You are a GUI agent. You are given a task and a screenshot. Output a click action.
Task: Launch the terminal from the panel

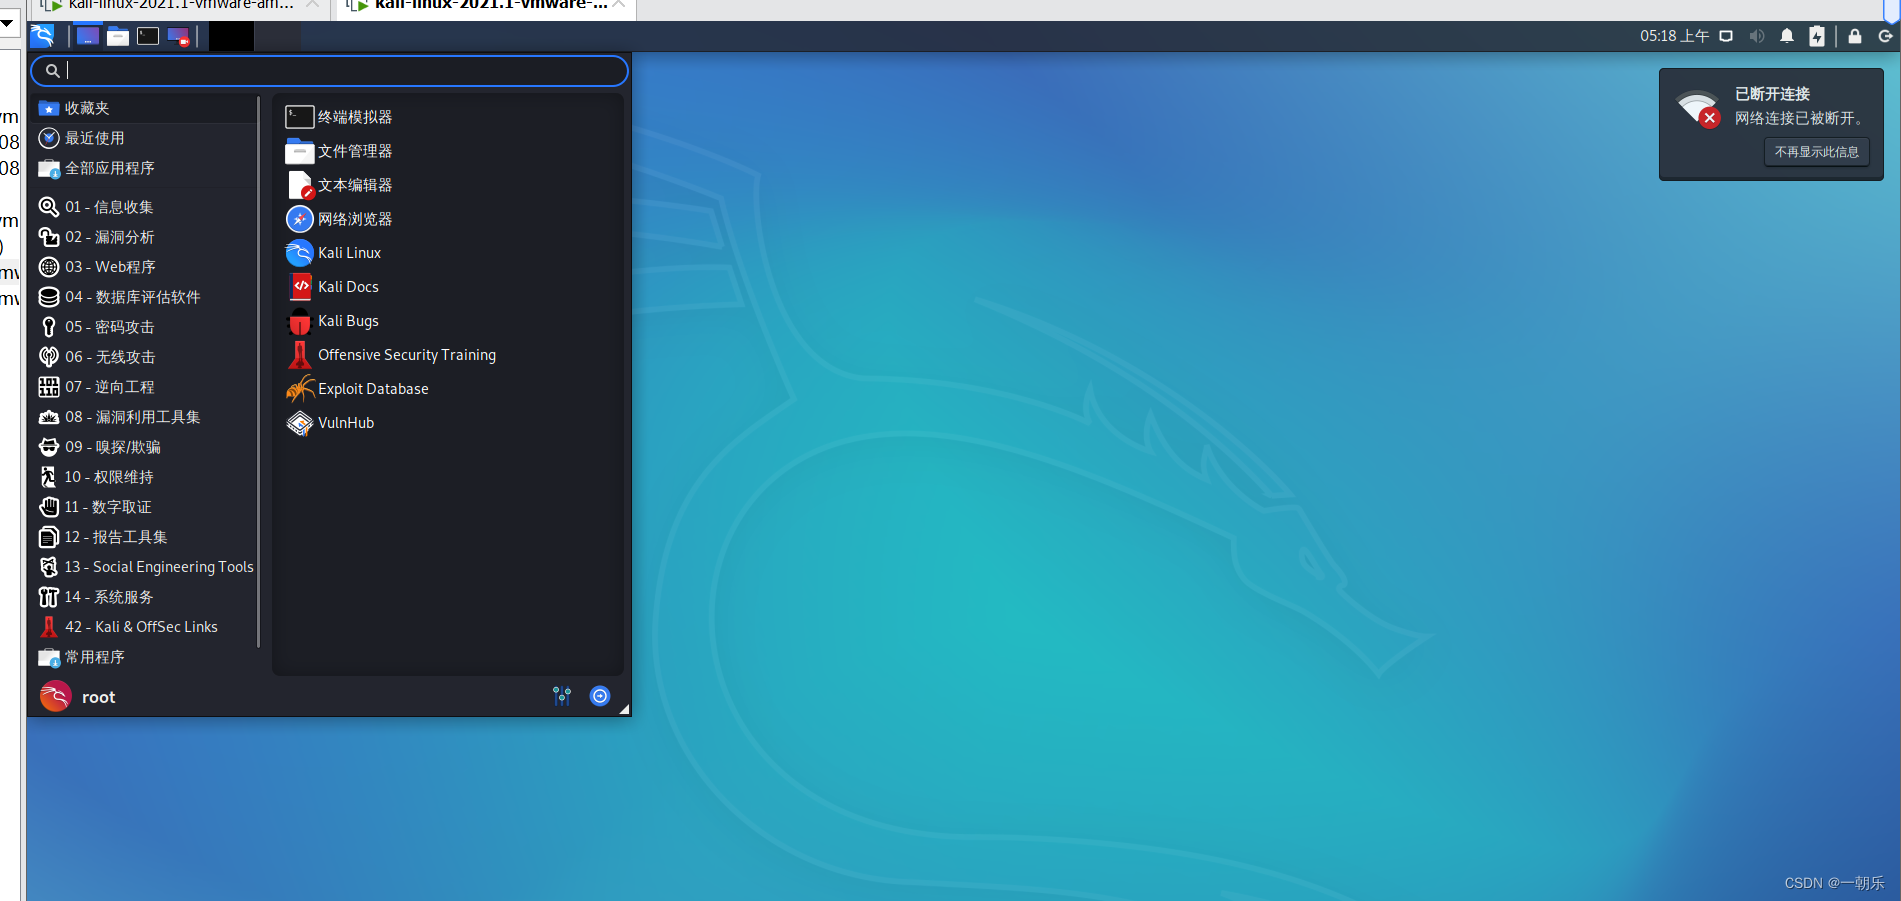(x=148, y=36)
